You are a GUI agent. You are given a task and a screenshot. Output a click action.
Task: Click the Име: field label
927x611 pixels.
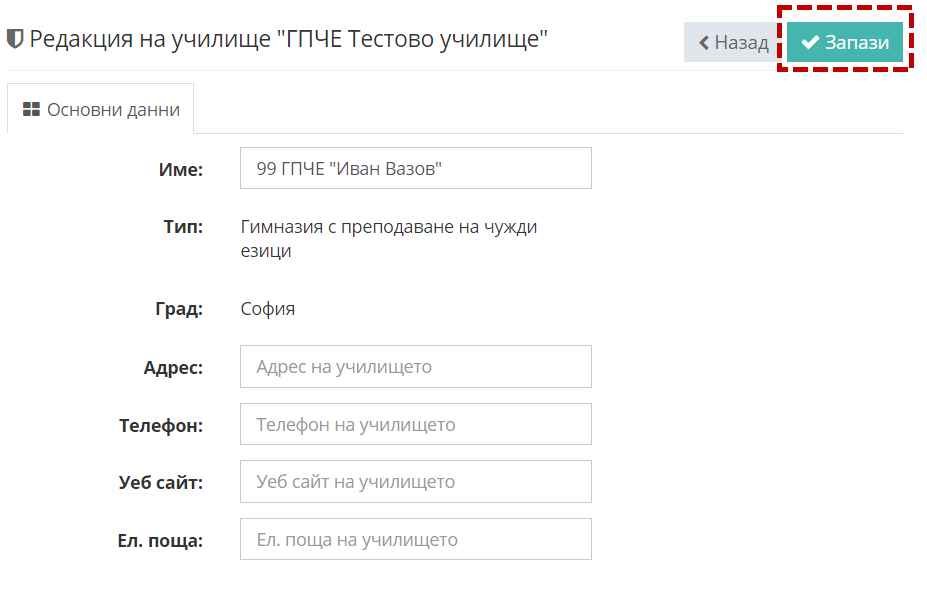181,170
